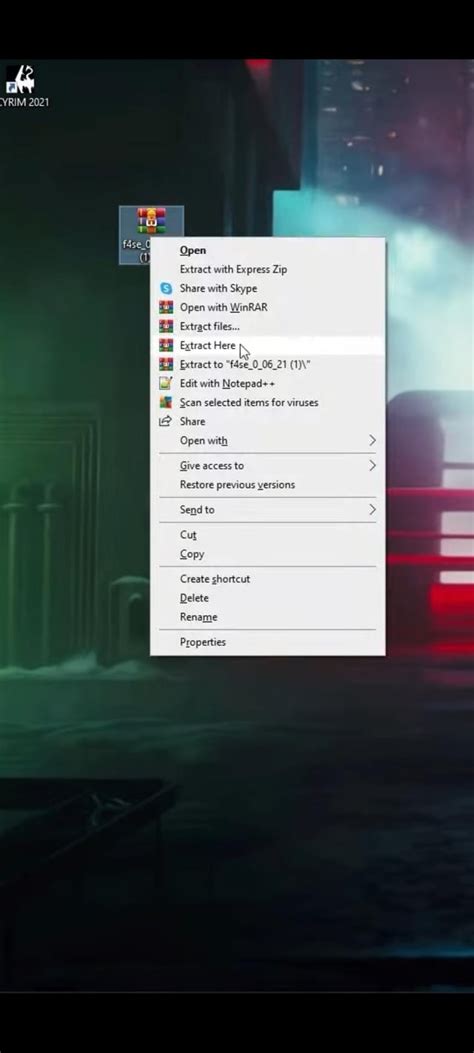Open the Send to entry
The height and width of the screenshot is (1053, 474).
click(x=197, y=510)
